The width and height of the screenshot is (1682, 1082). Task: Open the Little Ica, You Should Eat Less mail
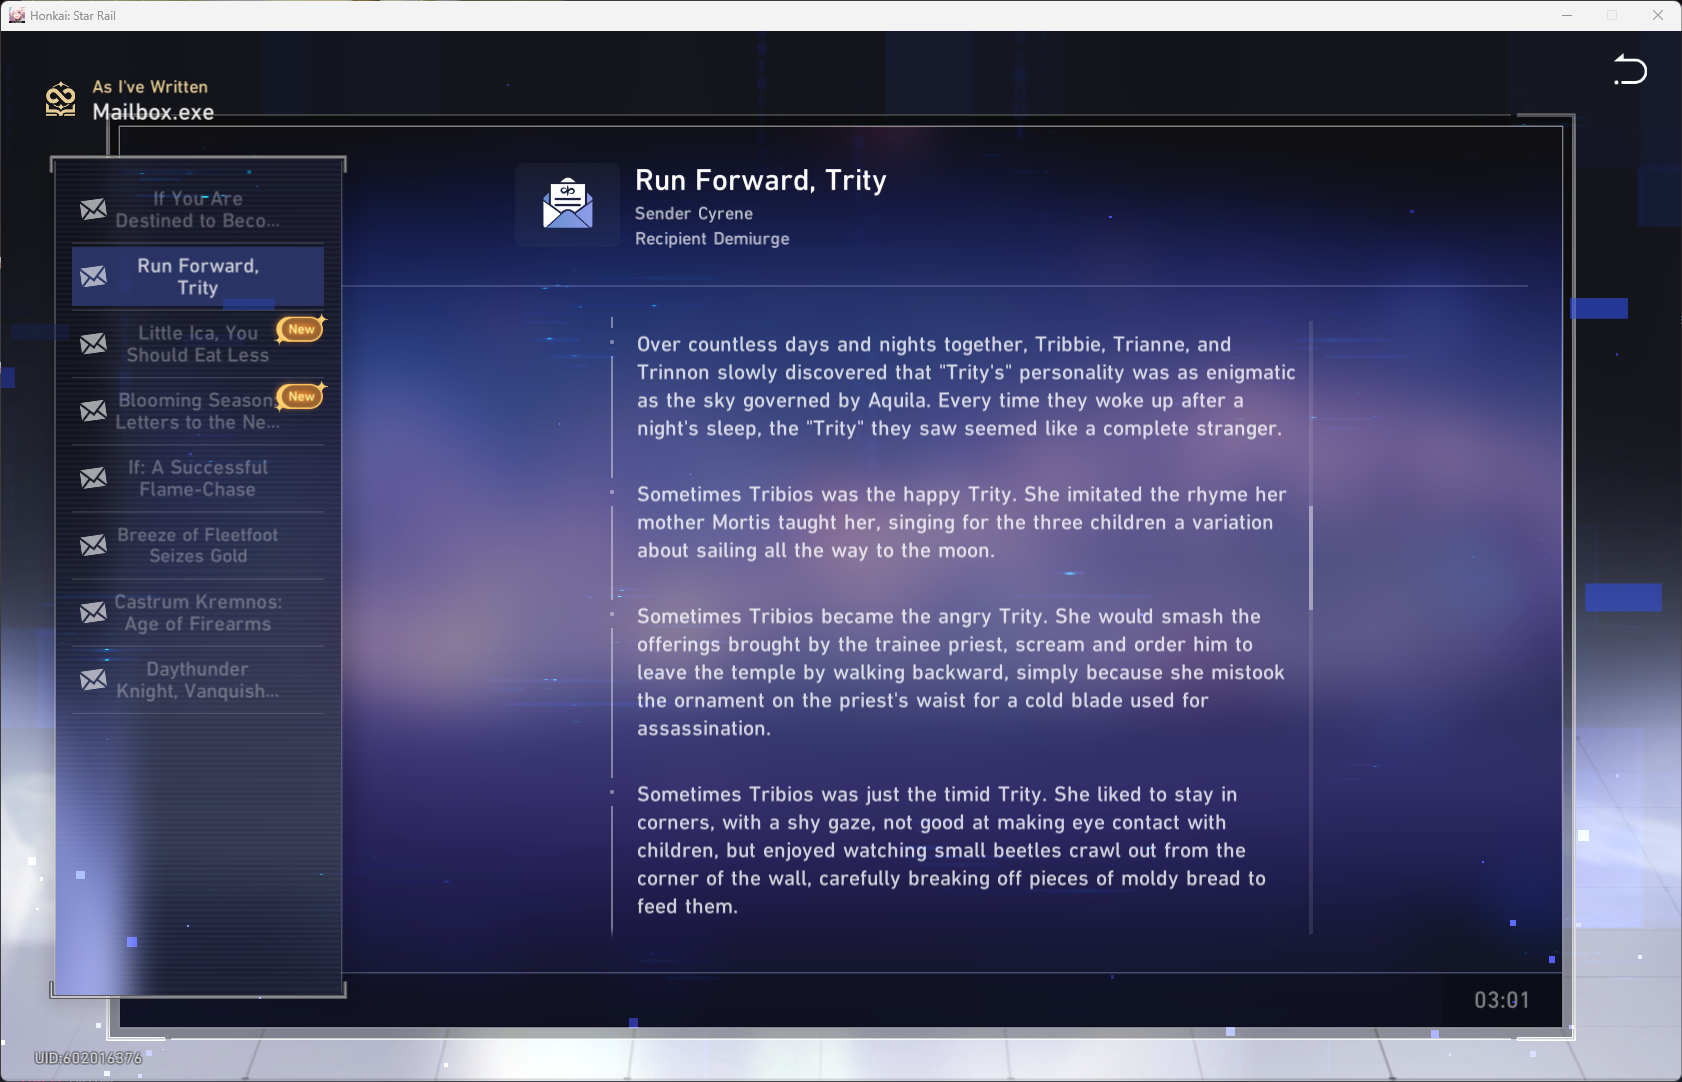point(198,344)
